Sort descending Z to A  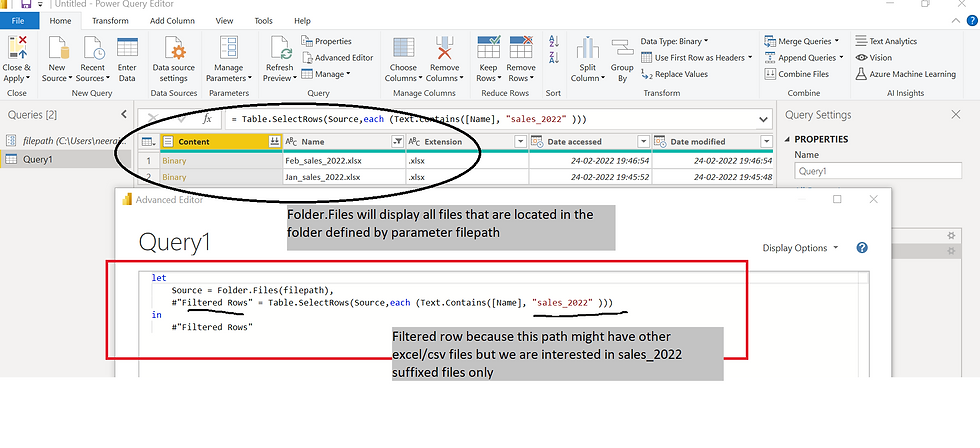point(553,58)
